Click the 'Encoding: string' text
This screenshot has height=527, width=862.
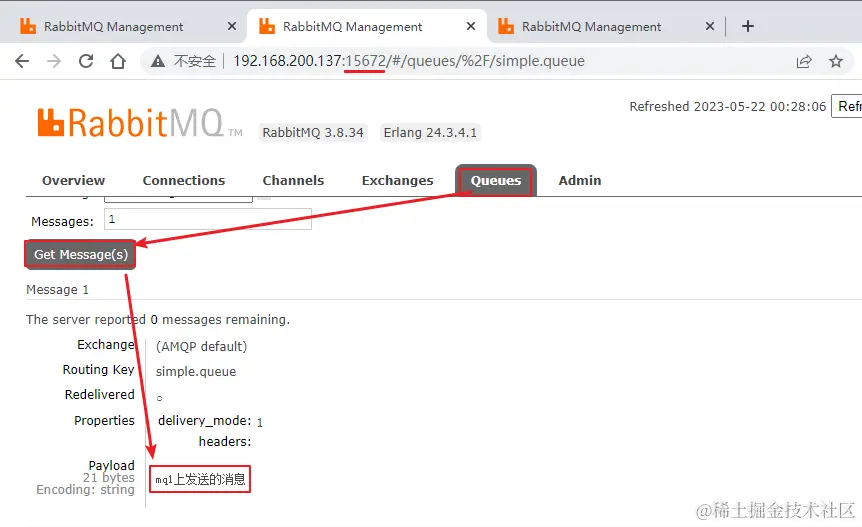(85, 490)
